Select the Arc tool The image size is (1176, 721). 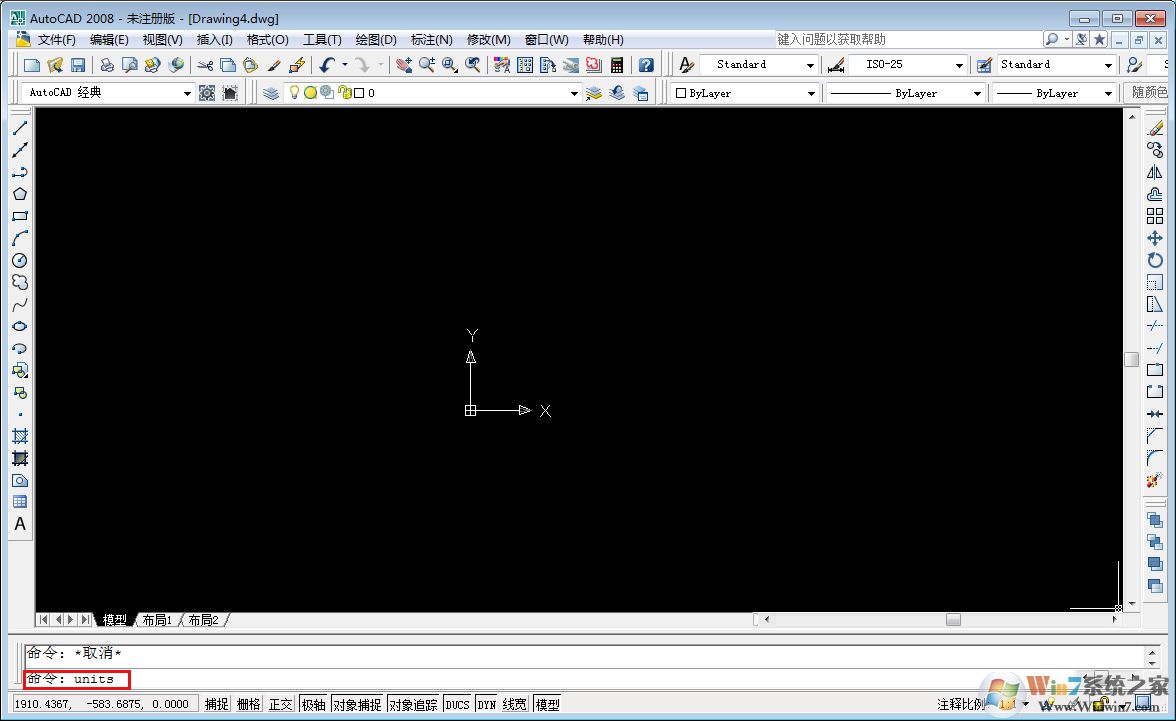coord(20,238)
